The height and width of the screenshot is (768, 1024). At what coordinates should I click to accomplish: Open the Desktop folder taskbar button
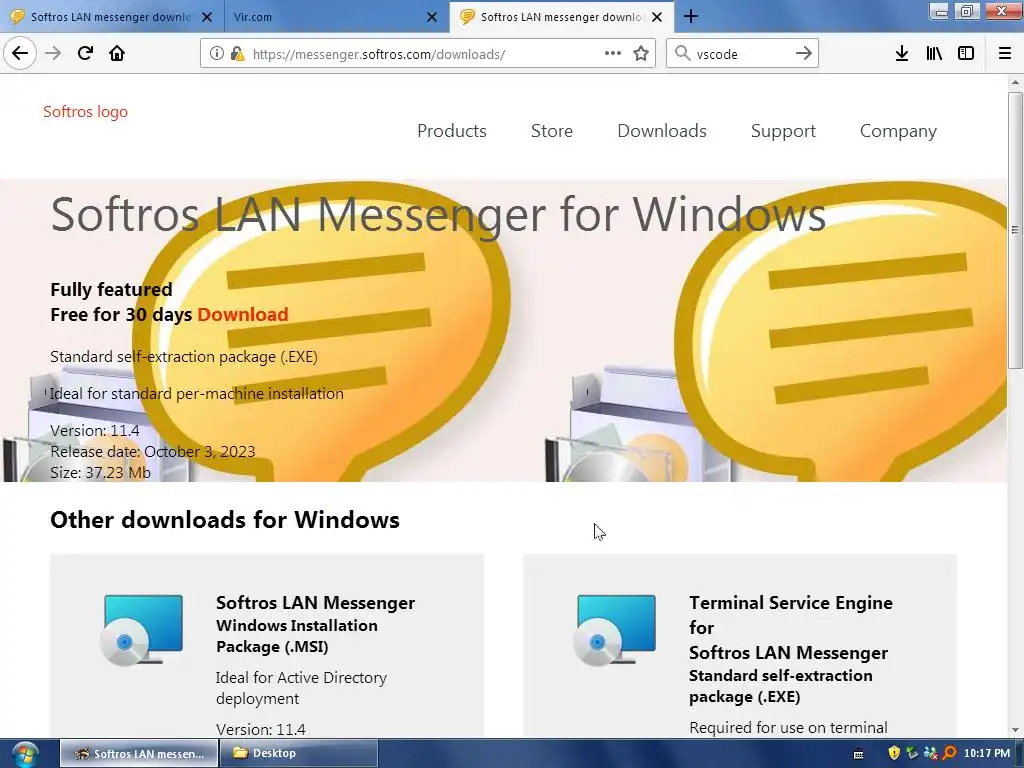[x=298, y=754]
